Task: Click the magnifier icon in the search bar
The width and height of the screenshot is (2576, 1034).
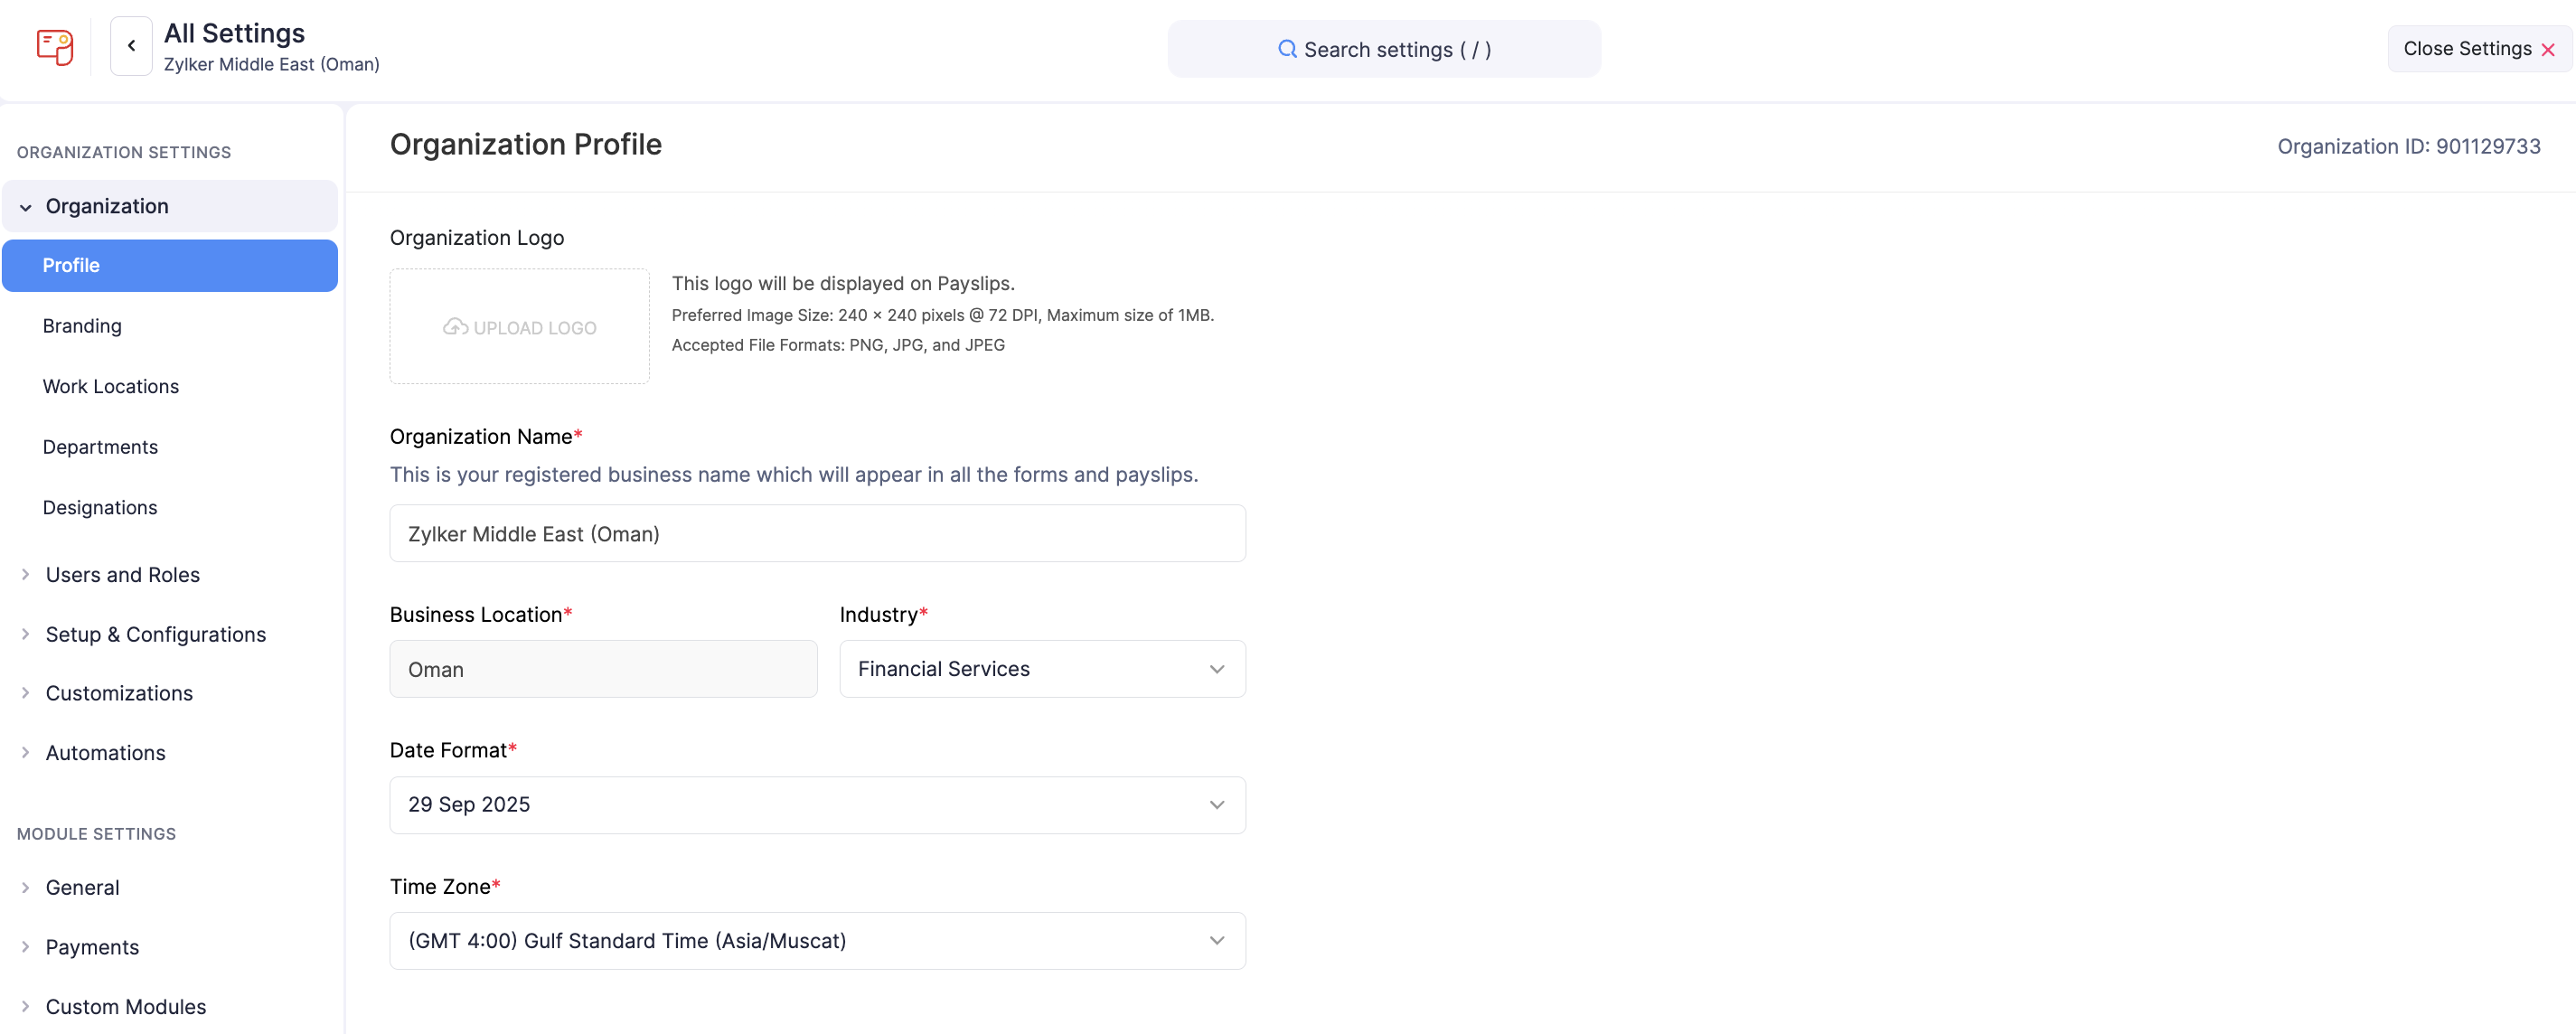Action: [1289, 49]
